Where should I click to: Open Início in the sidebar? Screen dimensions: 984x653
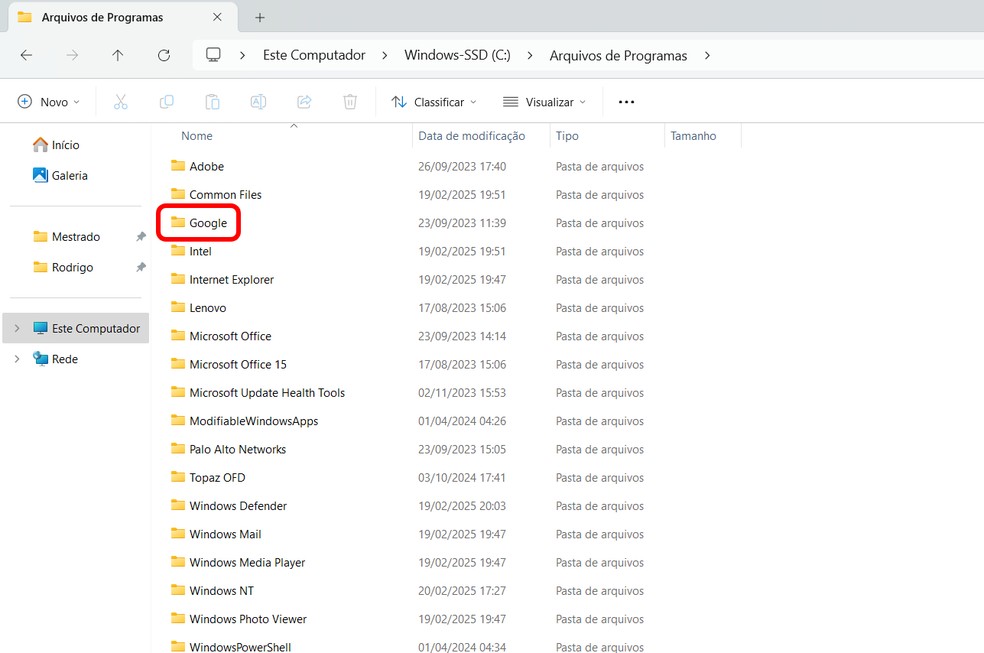click(56, 145)
